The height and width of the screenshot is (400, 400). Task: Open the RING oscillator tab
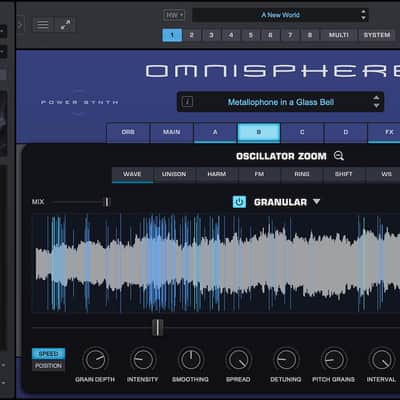[x=302, y=175]
